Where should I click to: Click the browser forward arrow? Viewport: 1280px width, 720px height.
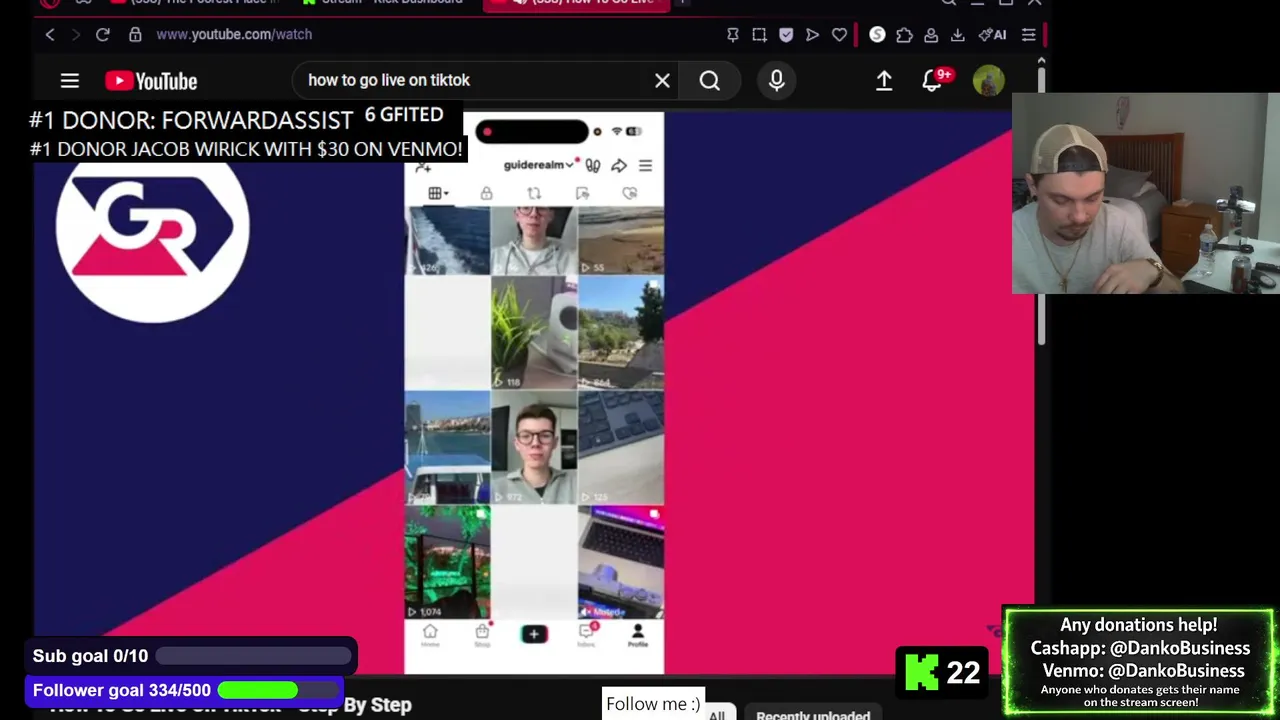click(75, 34)
